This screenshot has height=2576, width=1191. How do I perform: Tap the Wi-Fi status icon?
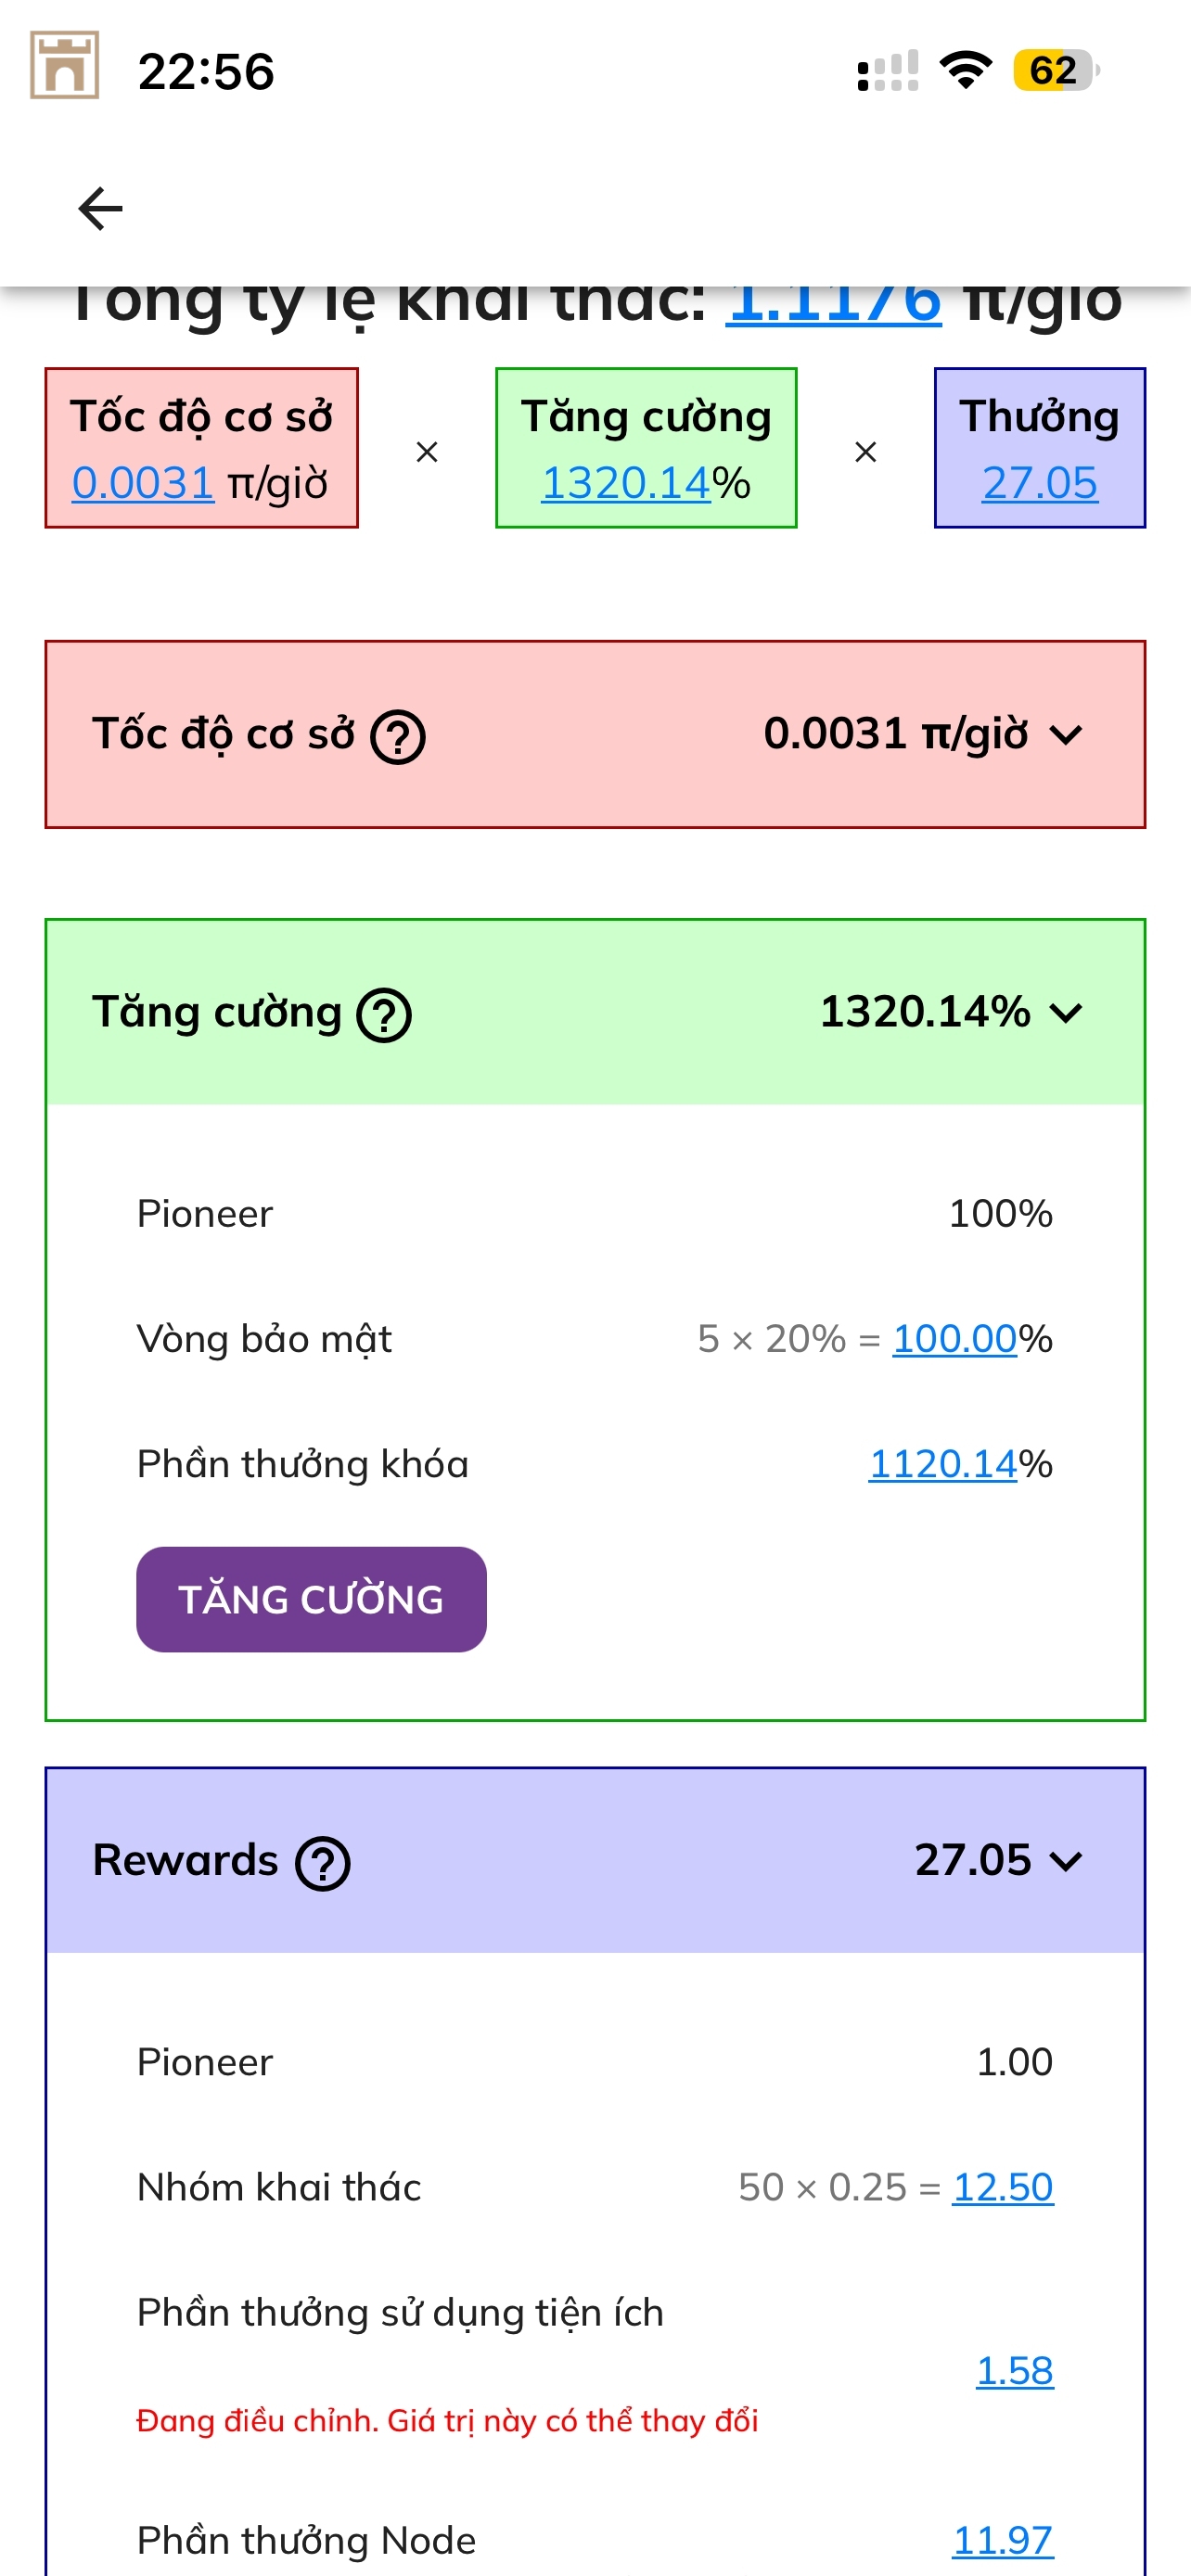point(965,70)
